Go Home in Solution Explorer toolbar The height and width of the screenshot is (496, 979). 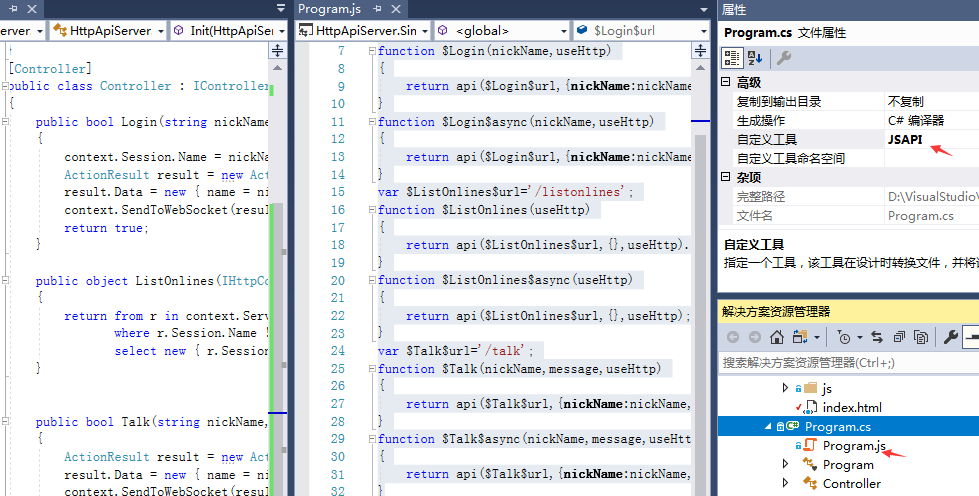[x=776, y=337]
